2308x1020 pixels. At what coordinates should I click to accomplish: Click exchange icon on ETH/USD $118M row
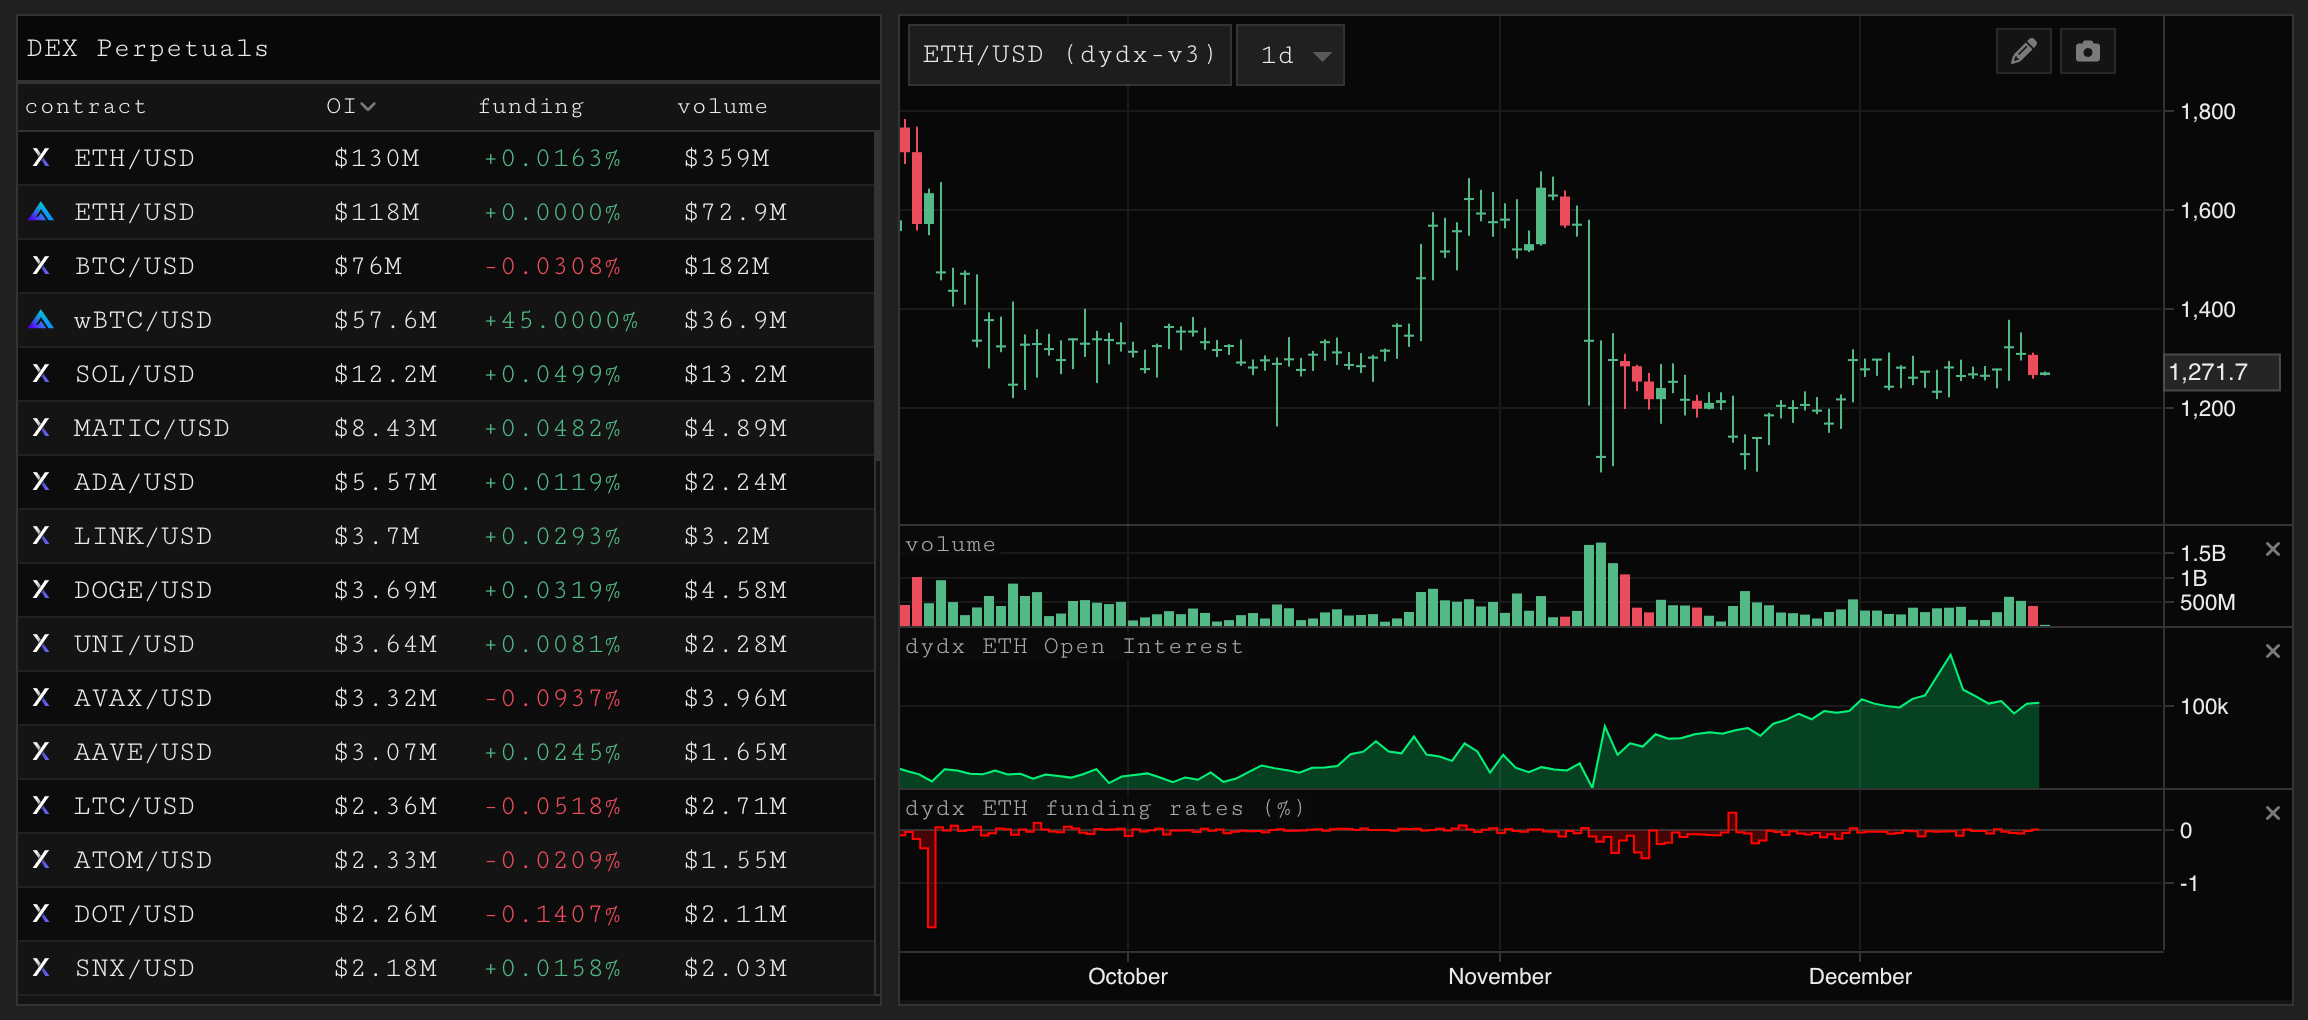click(41, 212)
